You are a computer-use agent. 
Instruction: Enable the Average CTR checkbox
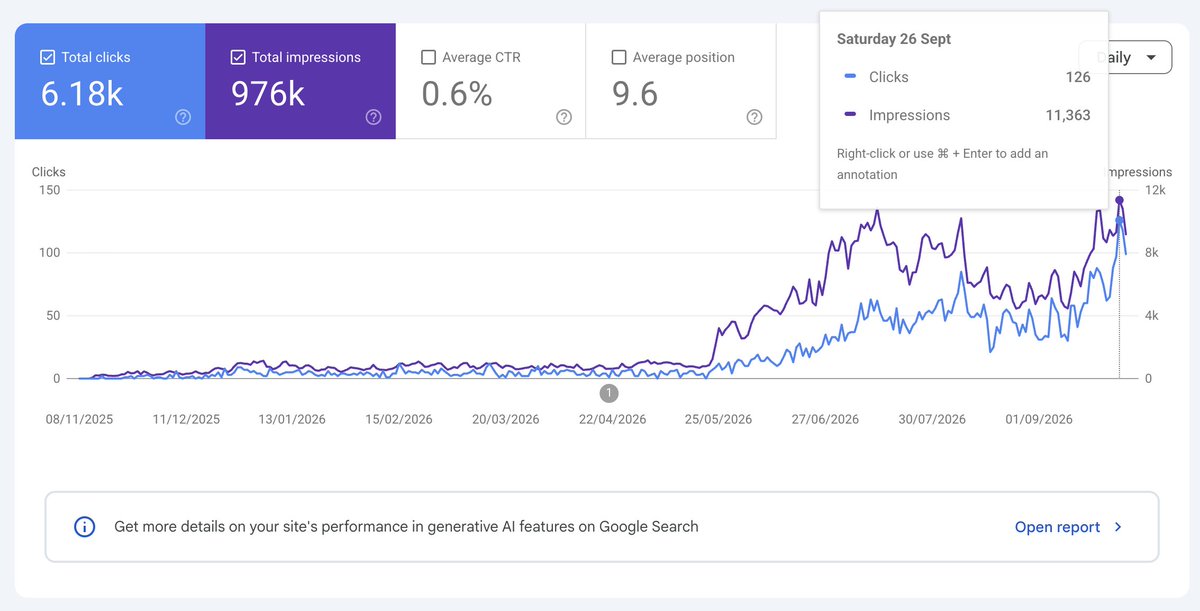428,57
